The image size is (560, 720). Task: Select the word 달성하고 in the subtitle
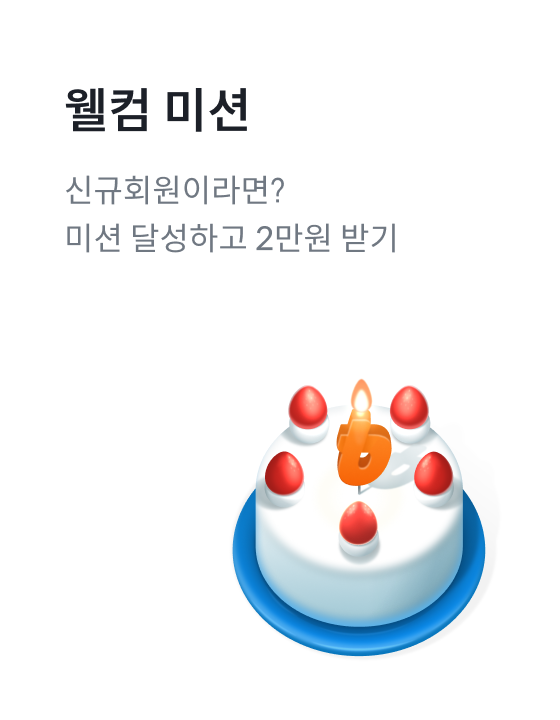point(189,238)
